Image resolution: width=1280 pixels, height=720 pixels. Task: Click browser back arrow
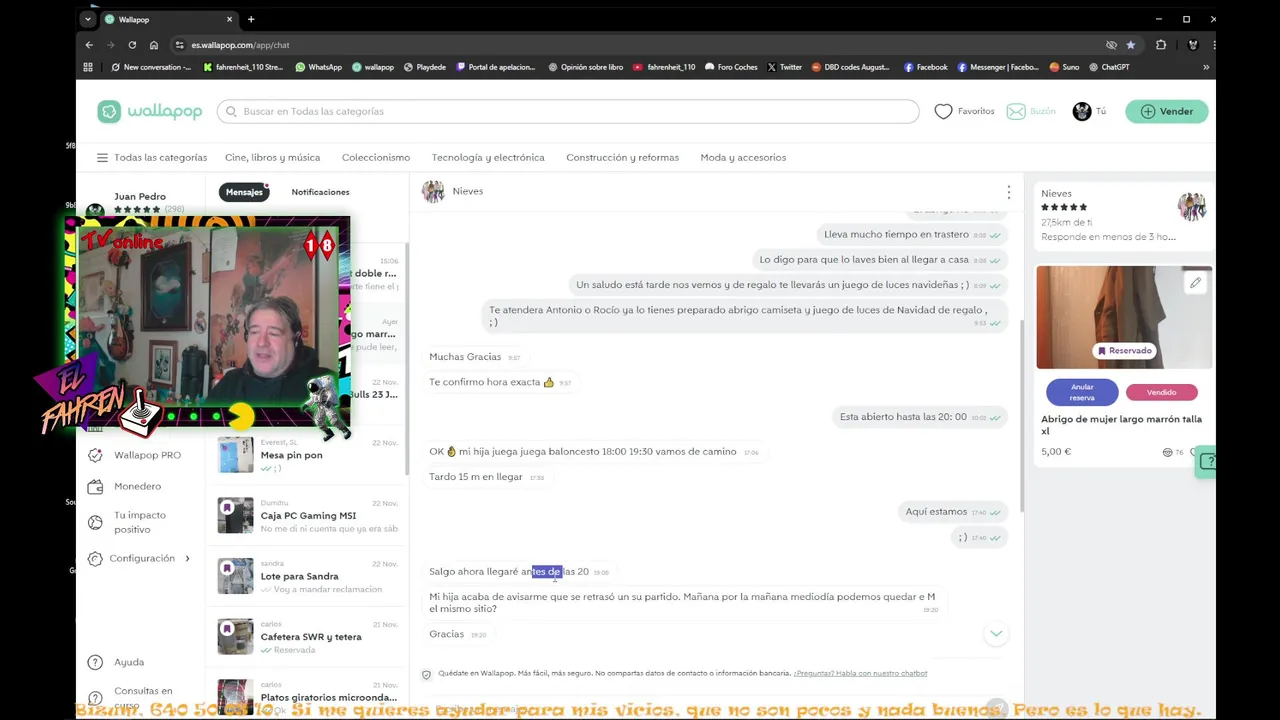click(89, 45)
